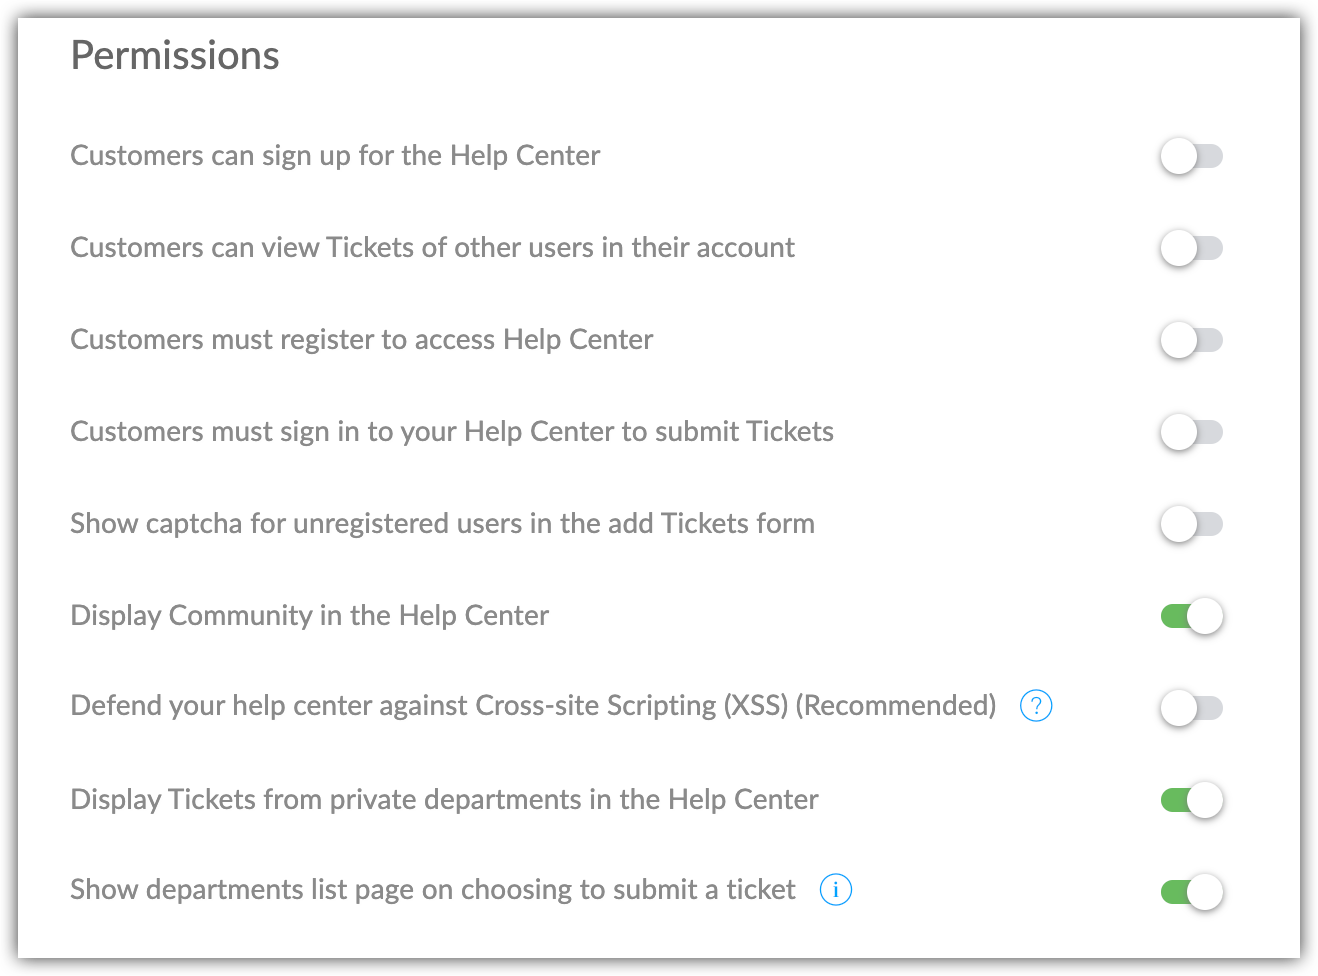
Task: Click "Customers must sign in to your Help Center" label
Action: (x=451, y=432)
